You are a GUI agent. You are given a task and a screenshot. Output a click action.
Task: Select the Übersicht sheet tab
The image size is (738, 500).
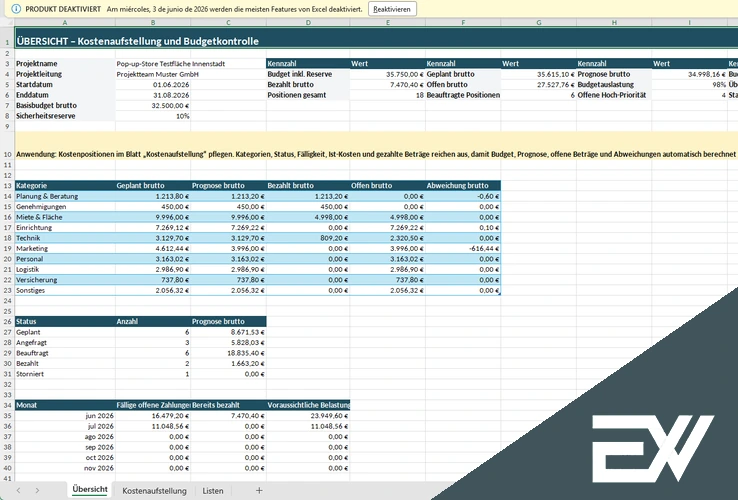[x=90, y=490]
